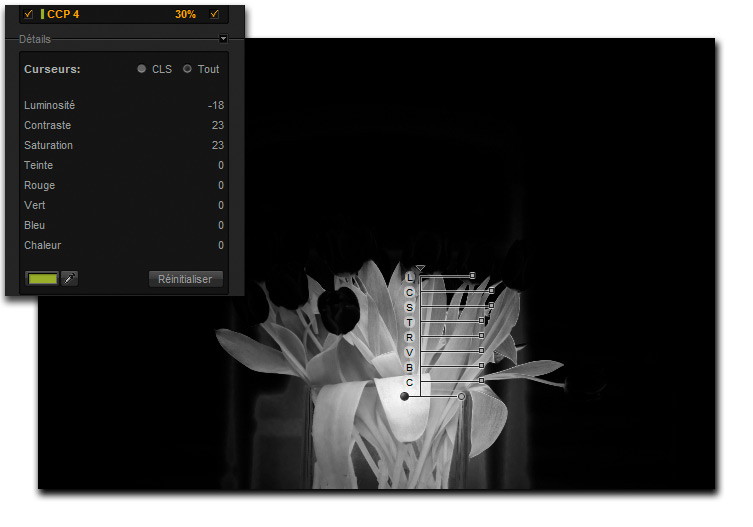Toggle the checkbox right of 30%
This screenshot has height=527, width=753.
215,14
